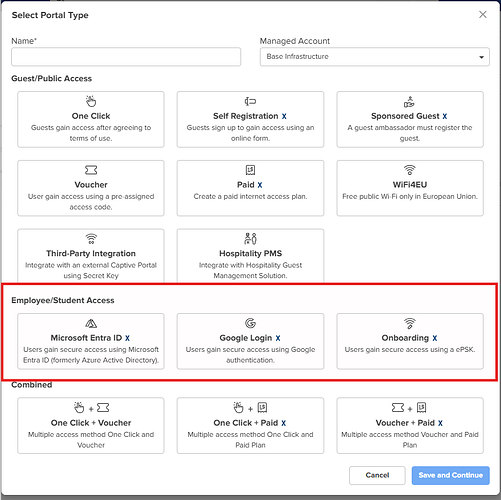Pick the Voucher + Paid portal type

coord(410,425)
